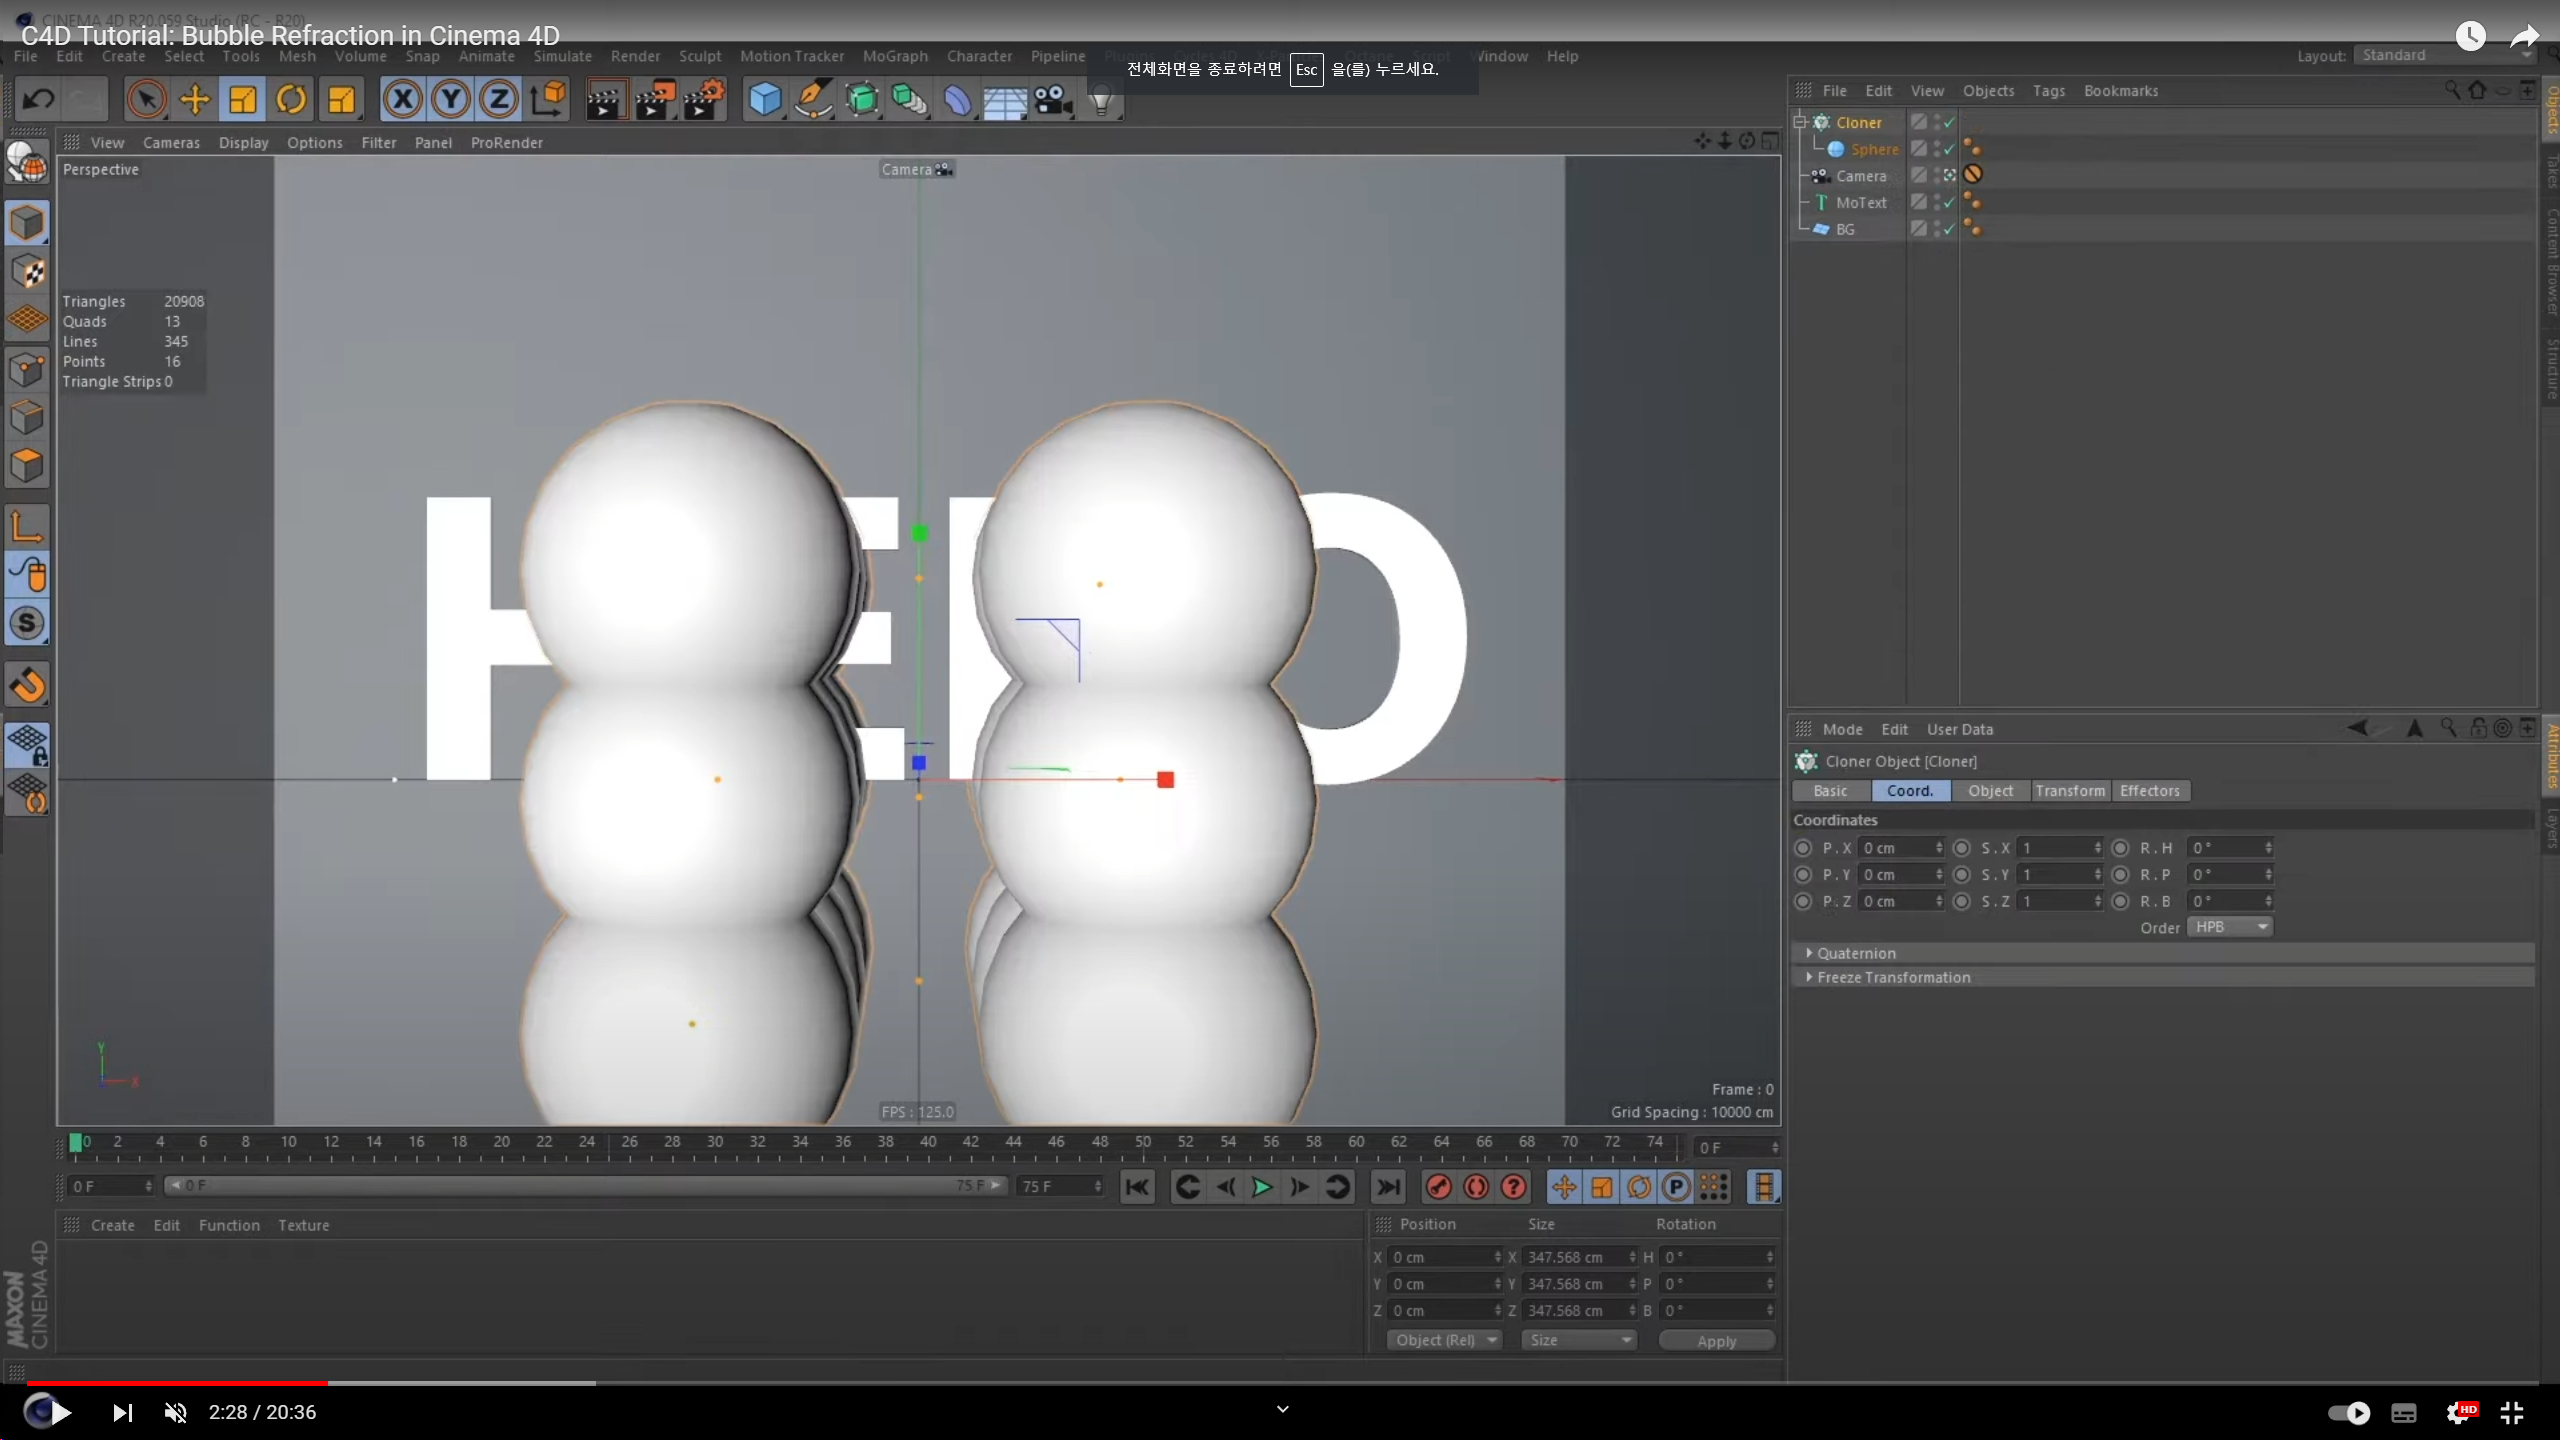
Task: Switch to the Object tab
Action: 1990,791
